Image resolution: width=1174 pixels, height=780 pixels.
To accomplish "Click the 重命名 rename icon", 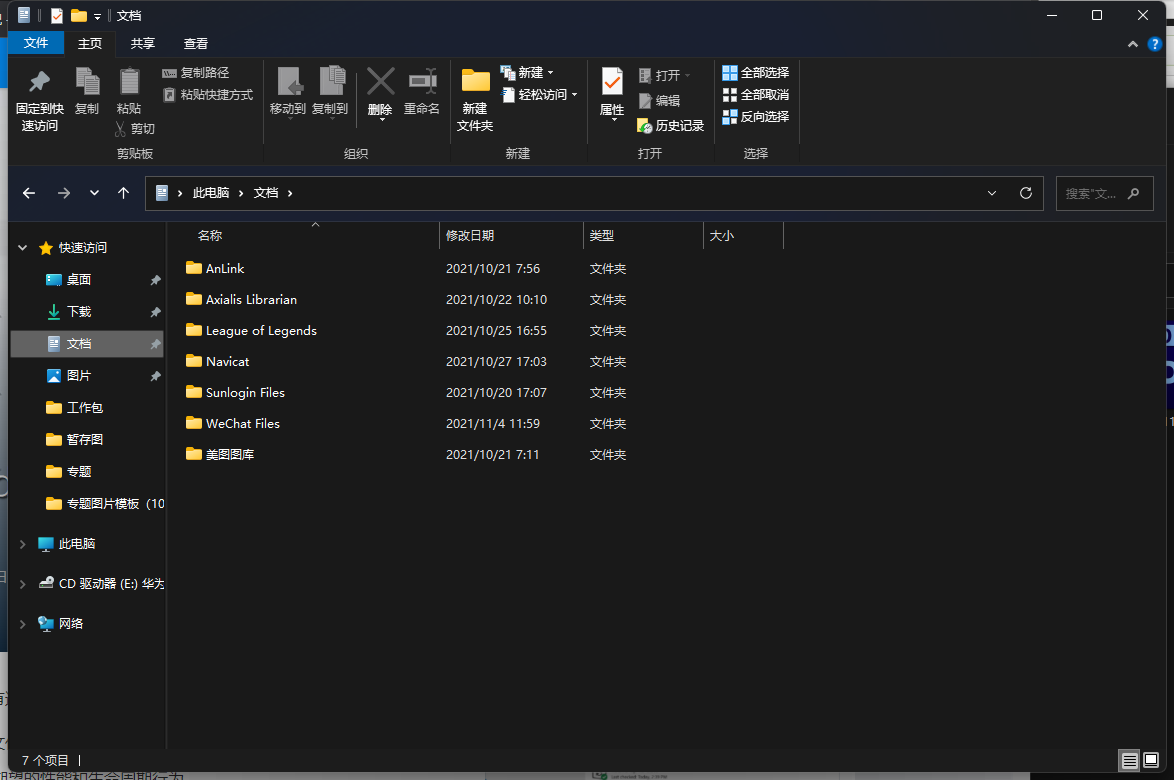I will tap(422, 81).
